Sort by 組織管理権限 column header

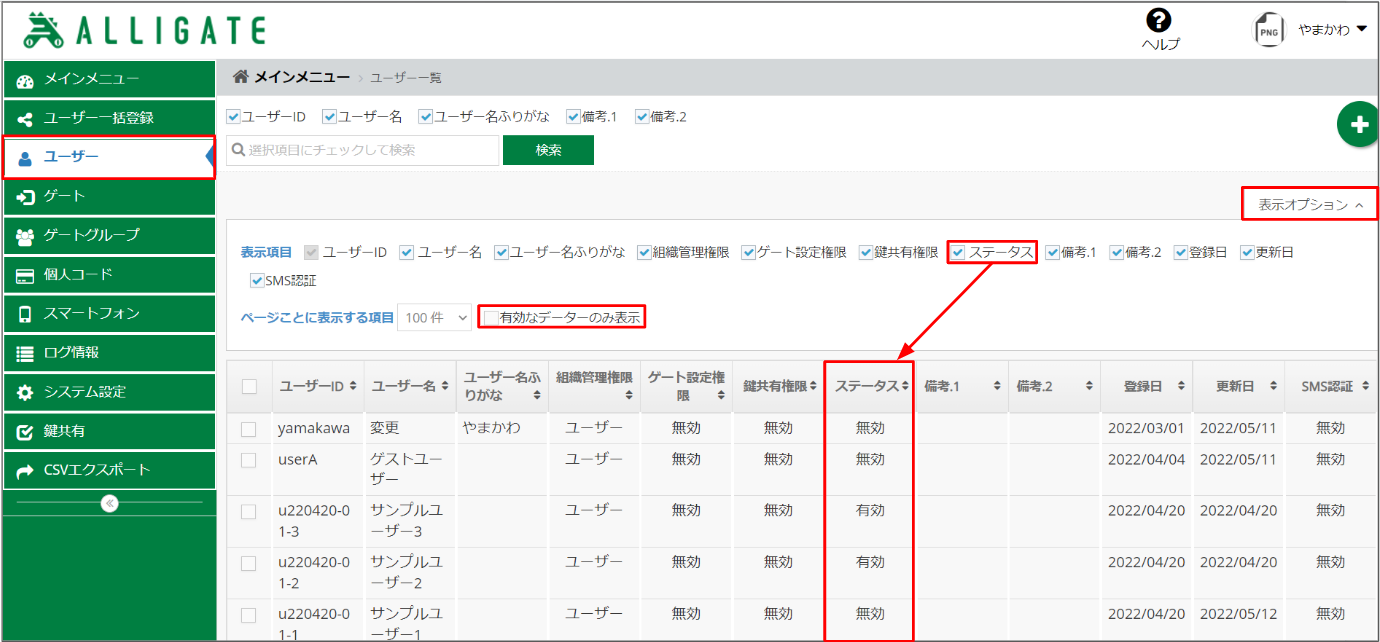click(594, 386)
